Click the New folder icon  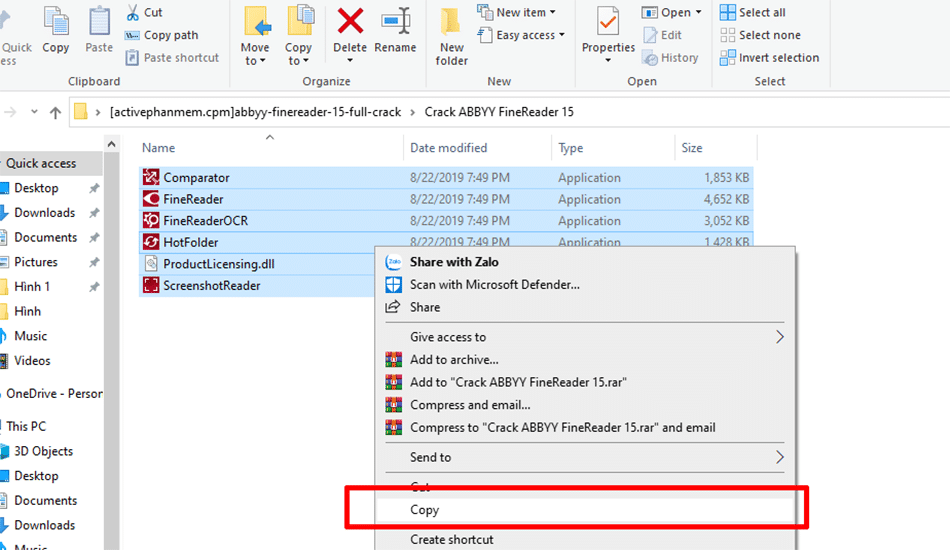click(451, 21)
